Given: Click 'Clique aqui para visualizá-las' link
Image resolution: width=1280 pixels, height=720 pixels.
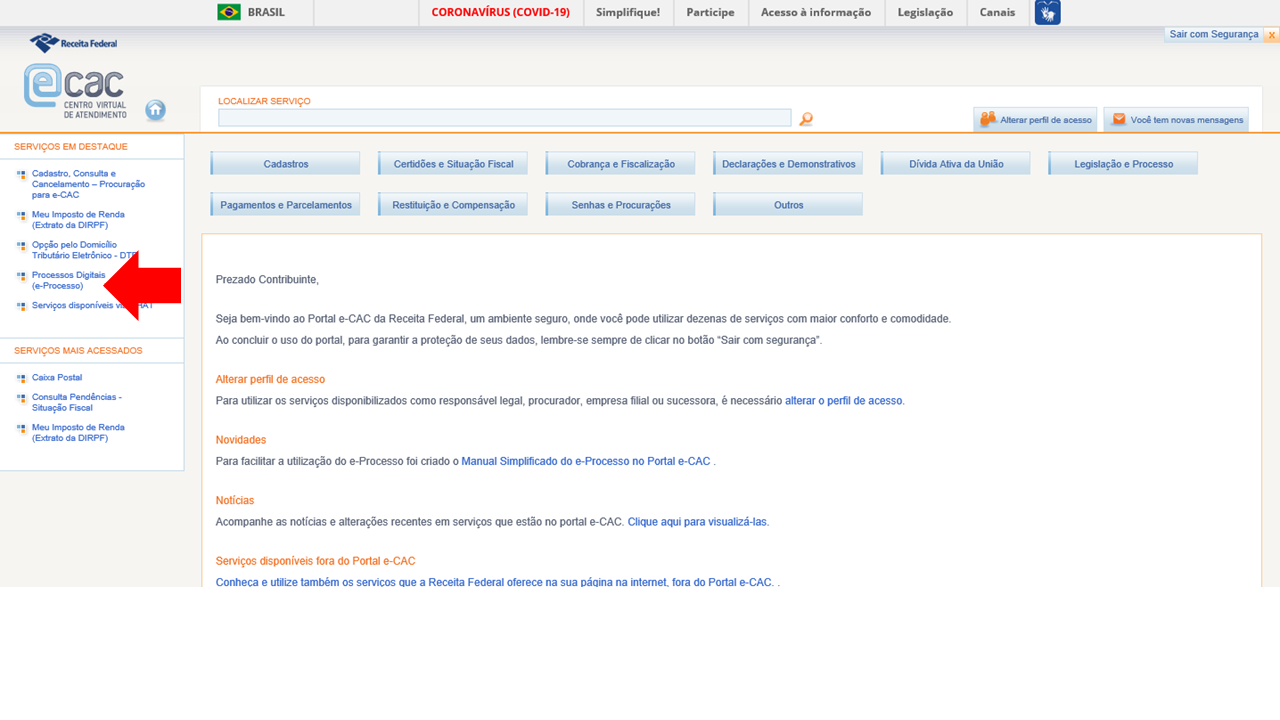Looking at the screenshot, I should point(697,522).
